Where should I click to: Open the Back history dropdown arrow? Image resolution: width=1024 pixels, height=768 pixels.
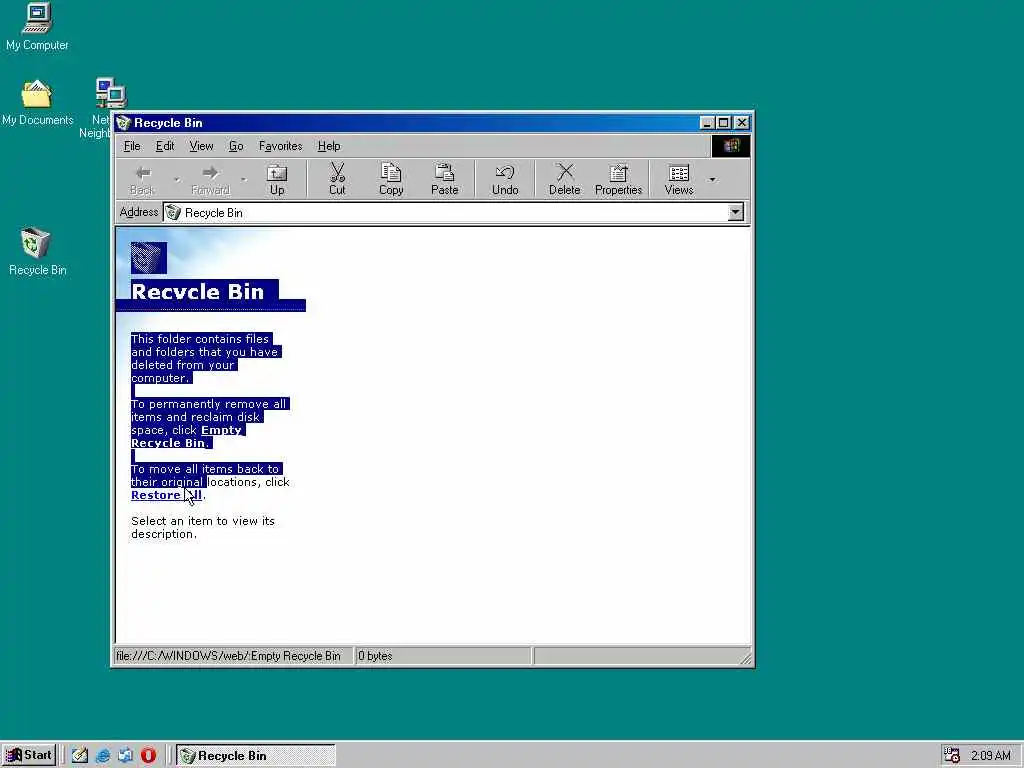click(x=176, y=179)
